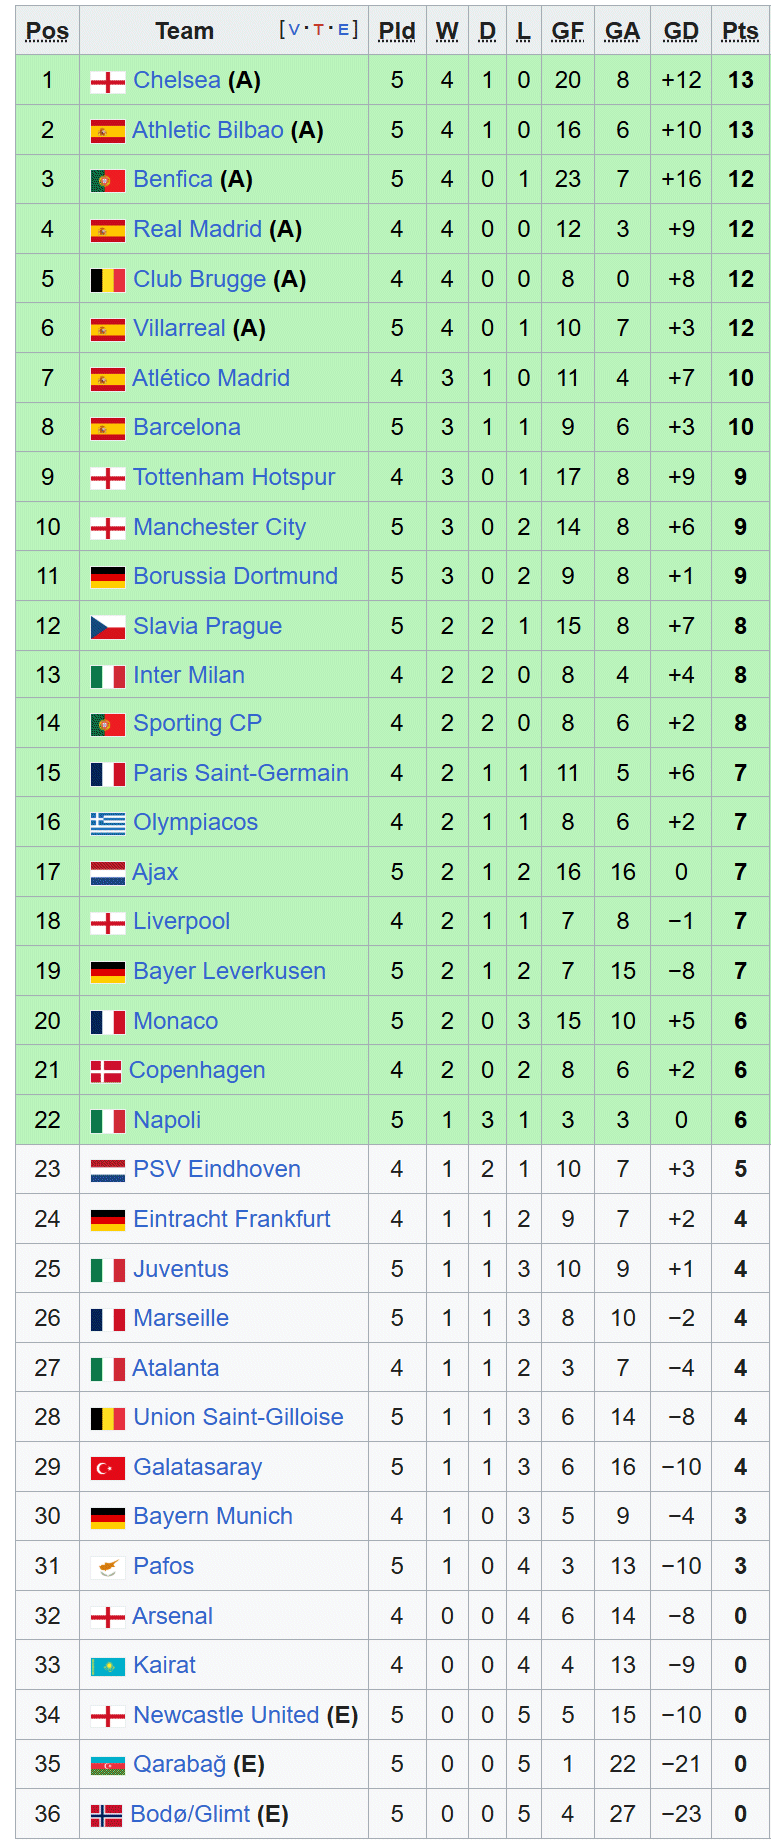The image size is (771, 1848).
Task: Open the Athletic Bilbao team link
Action: 208,130
